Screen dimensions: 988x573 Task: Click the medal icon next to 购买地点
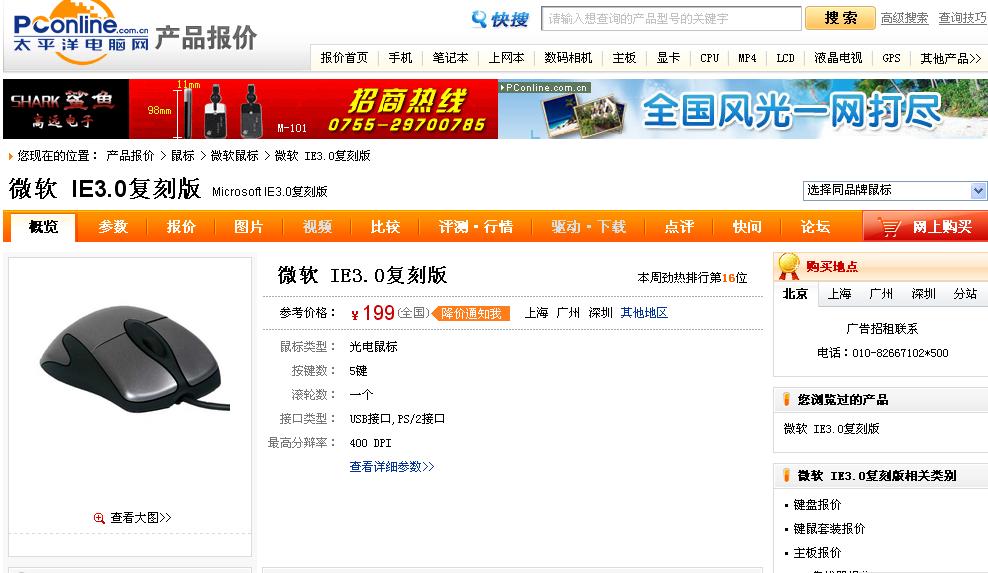coord(788,266)
